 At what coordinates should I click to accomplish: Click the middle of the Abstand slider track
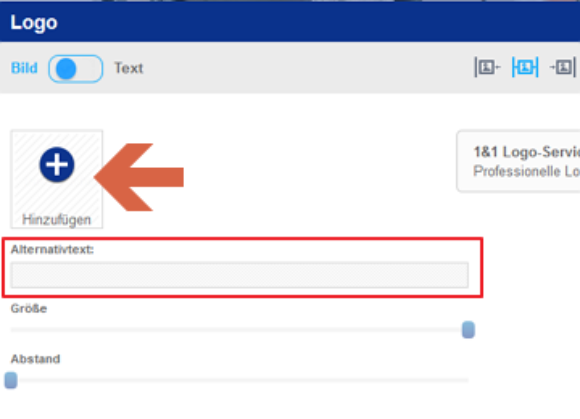(239, 380)
